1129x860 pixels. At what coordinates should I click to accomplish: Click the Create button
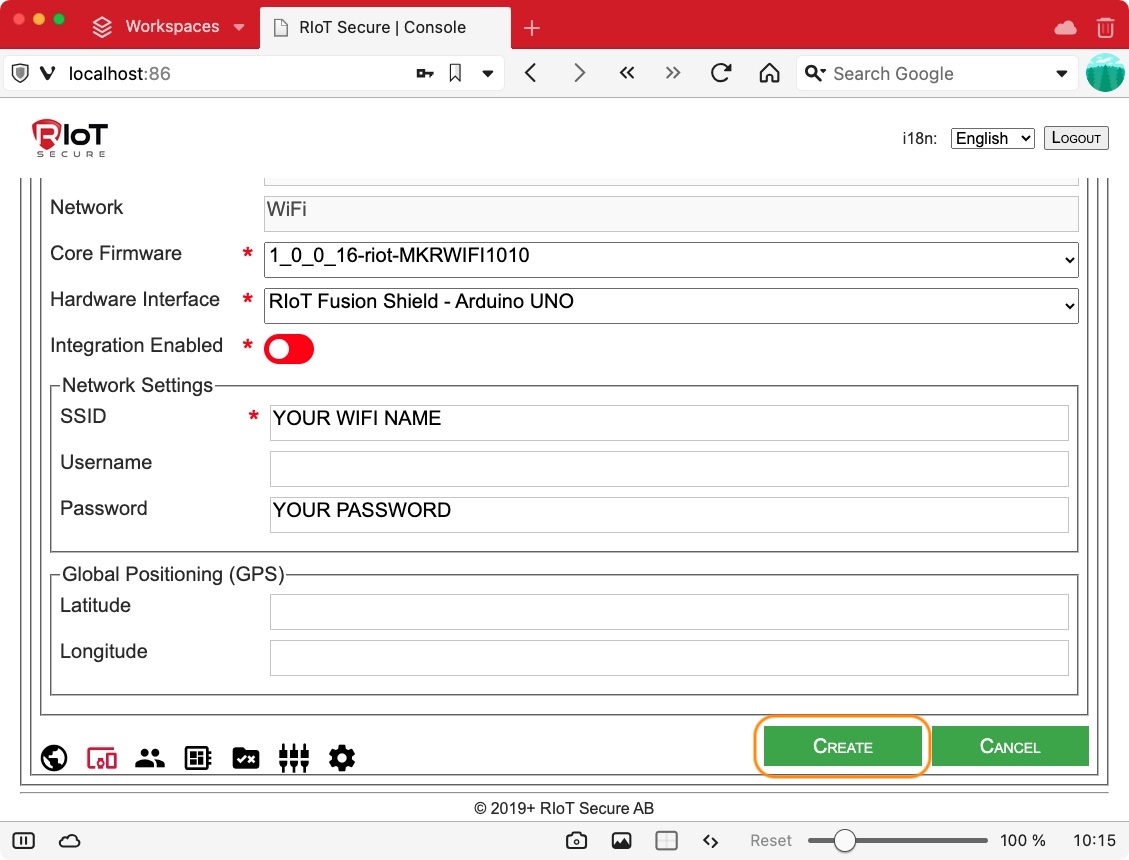point(842,746)
